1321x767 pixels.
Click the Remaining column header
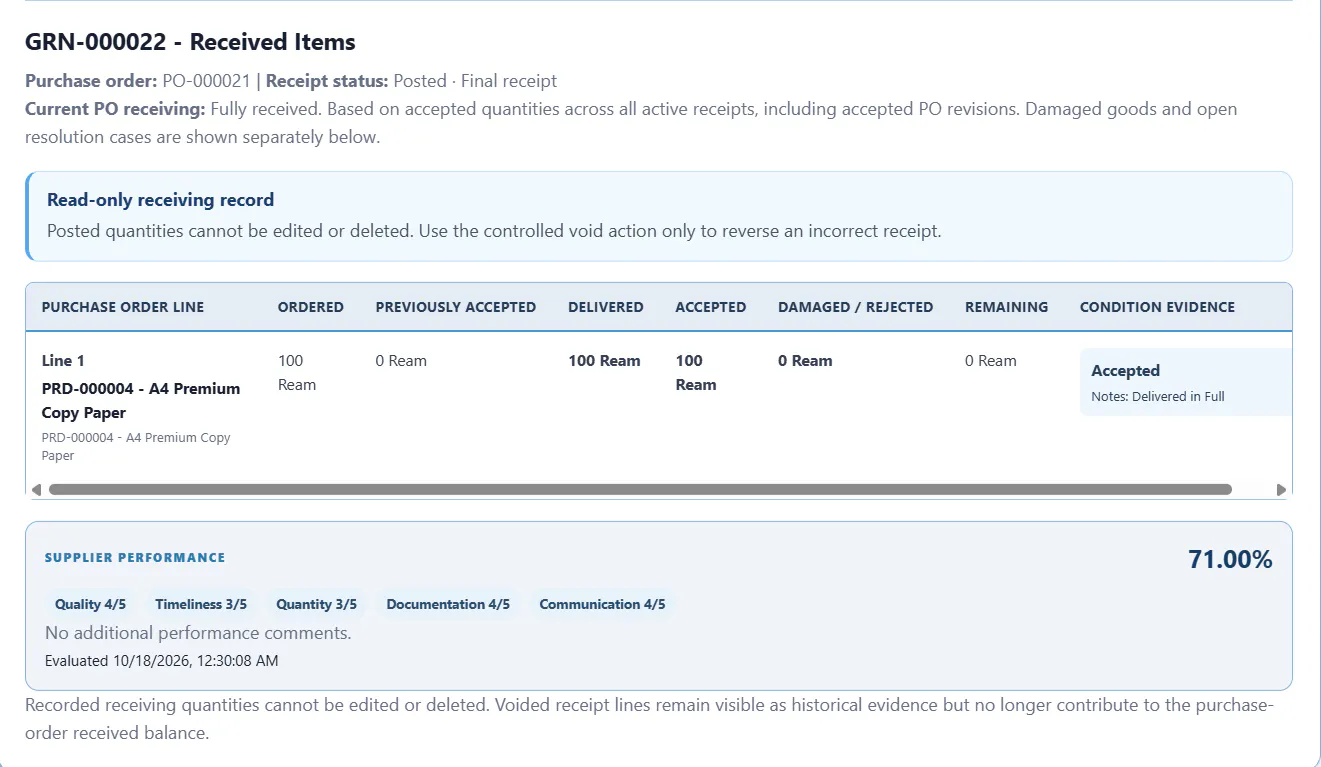(x=1007, y=307)
